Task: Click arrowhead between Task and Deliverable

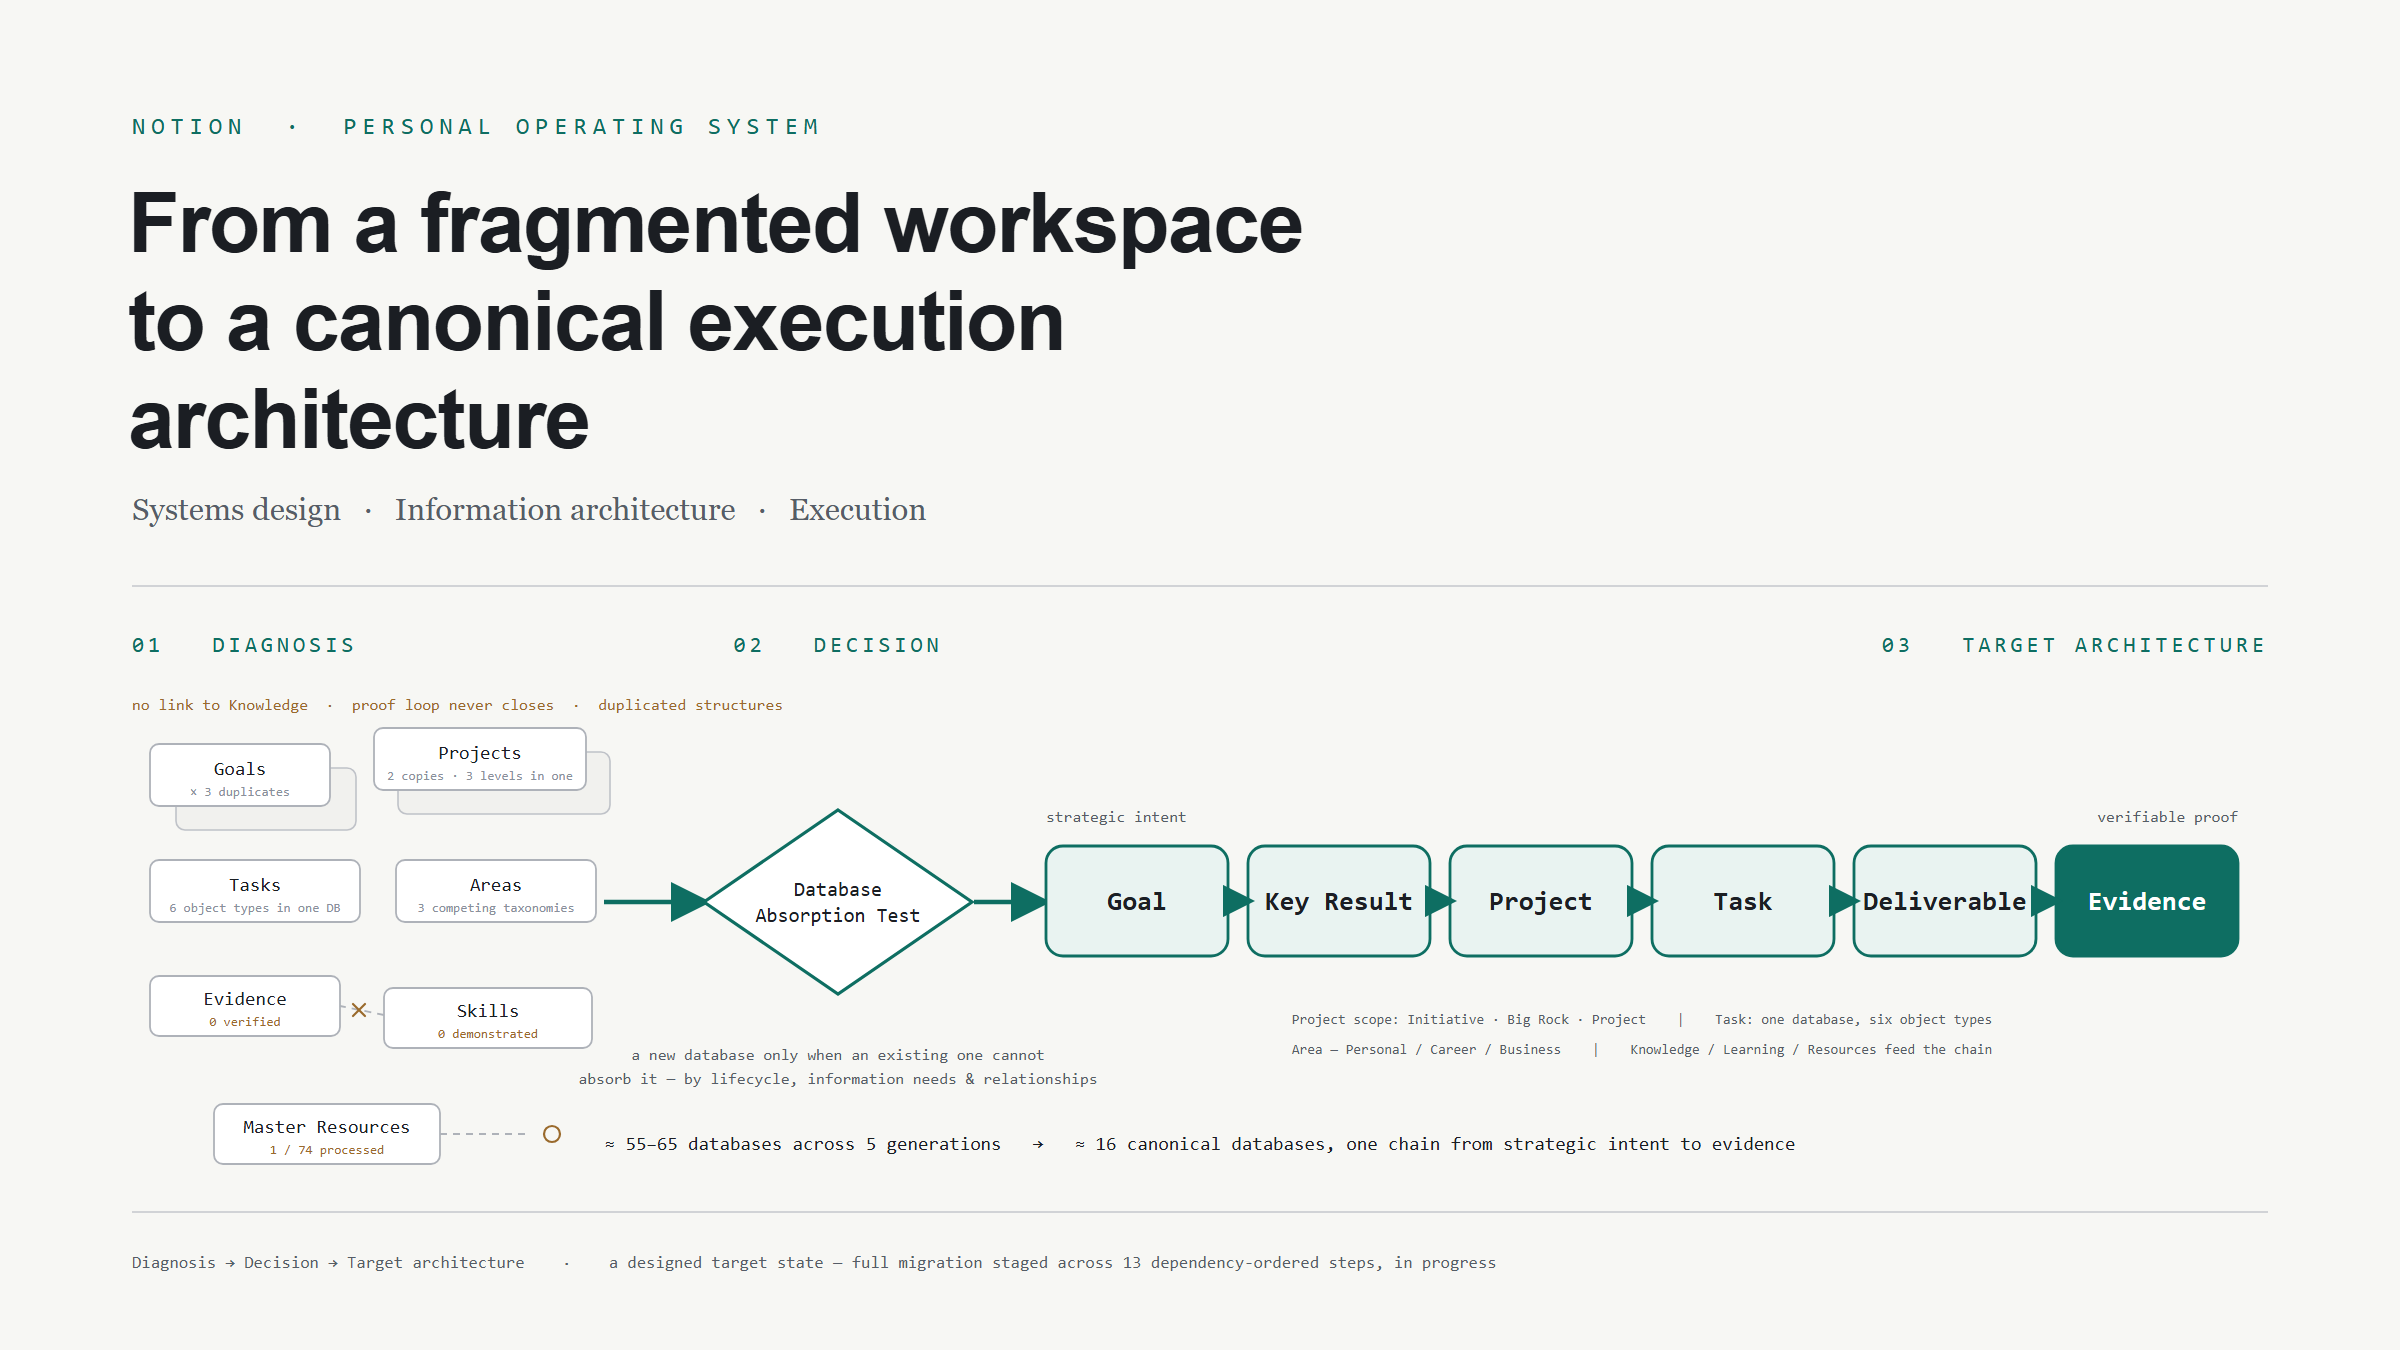Action: click(x=1844, y=901)
